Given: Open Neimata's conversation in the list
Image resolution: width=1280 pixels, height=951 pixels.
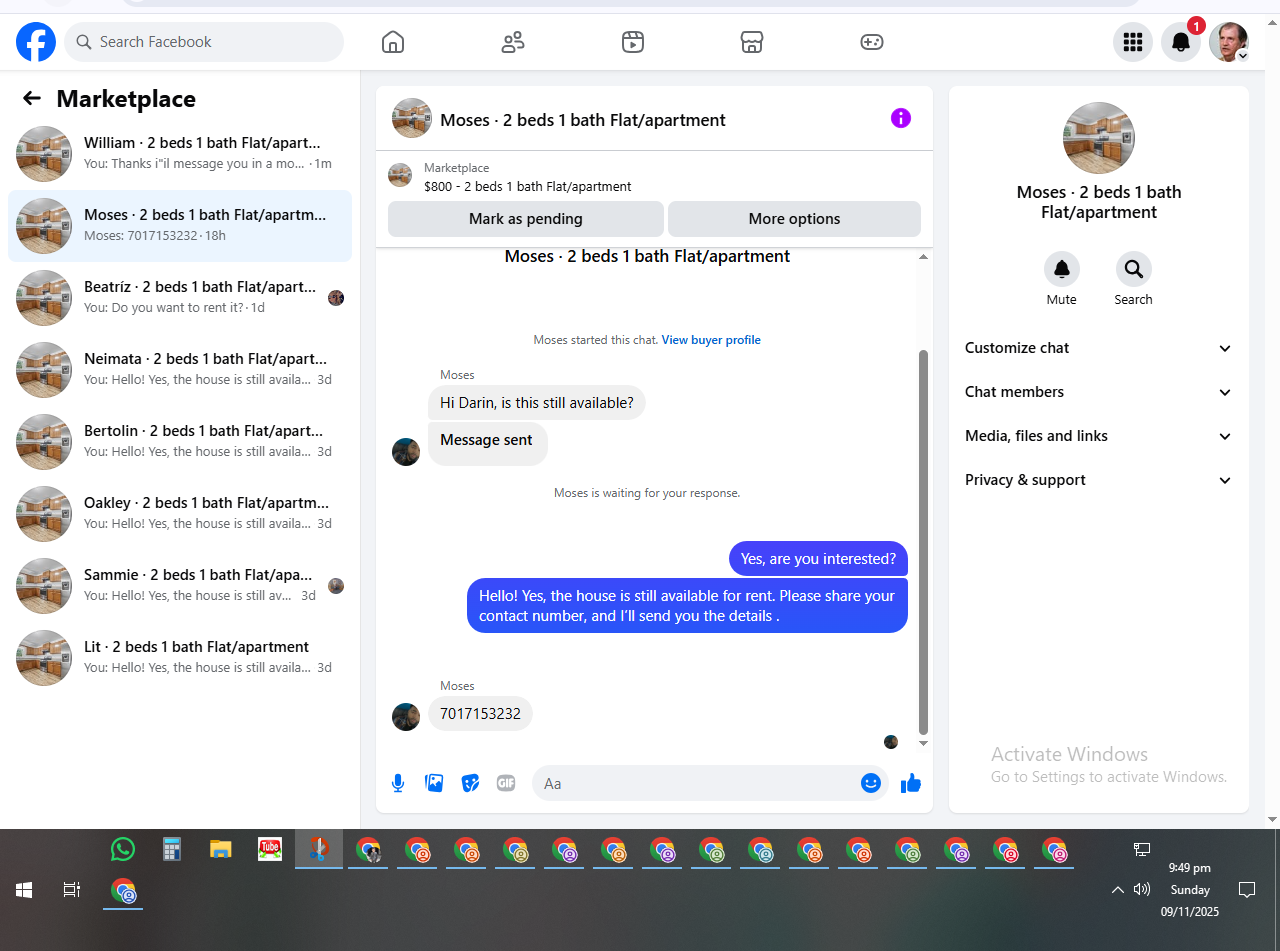Looking at the screenshot, I should pos(180,370).
